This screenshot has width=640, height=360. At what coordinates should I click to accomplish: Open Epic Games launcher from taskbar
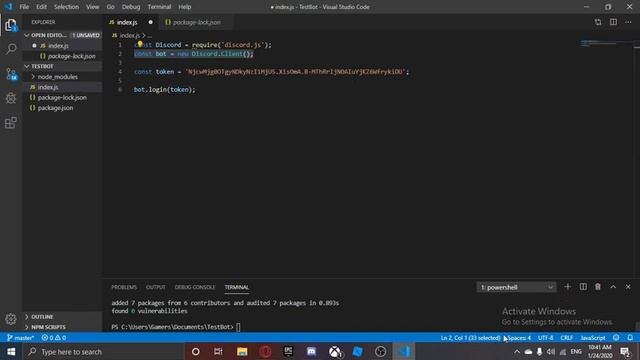click(288, 351)
